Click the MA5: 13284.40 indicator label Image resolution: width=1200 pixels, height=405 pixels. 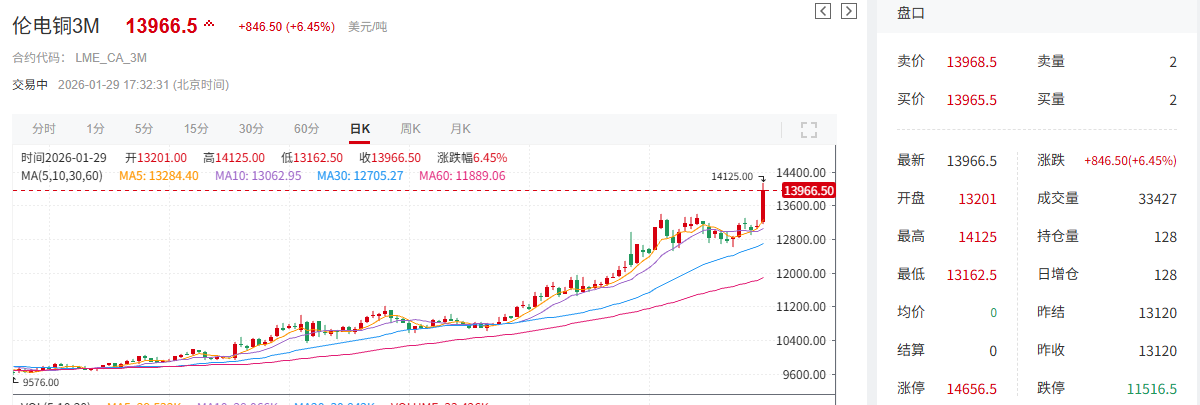[x=159, y=176]
